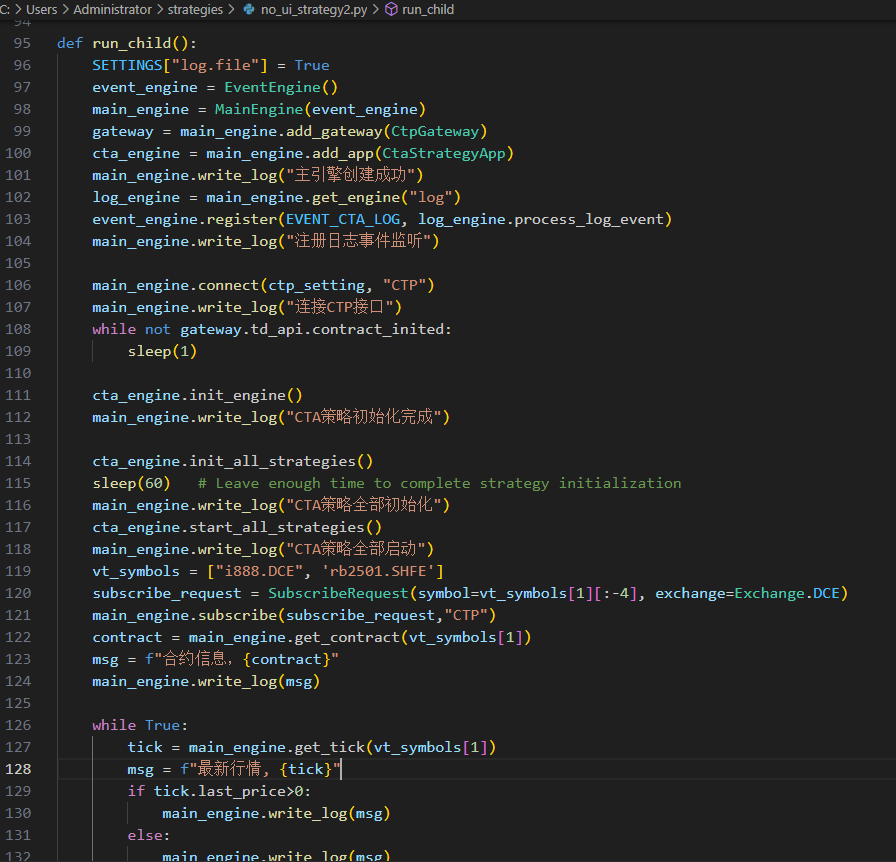Click 'sleep(1)' on line 109
The height and width of the screenshot is (862, 896).
point(162,352)
